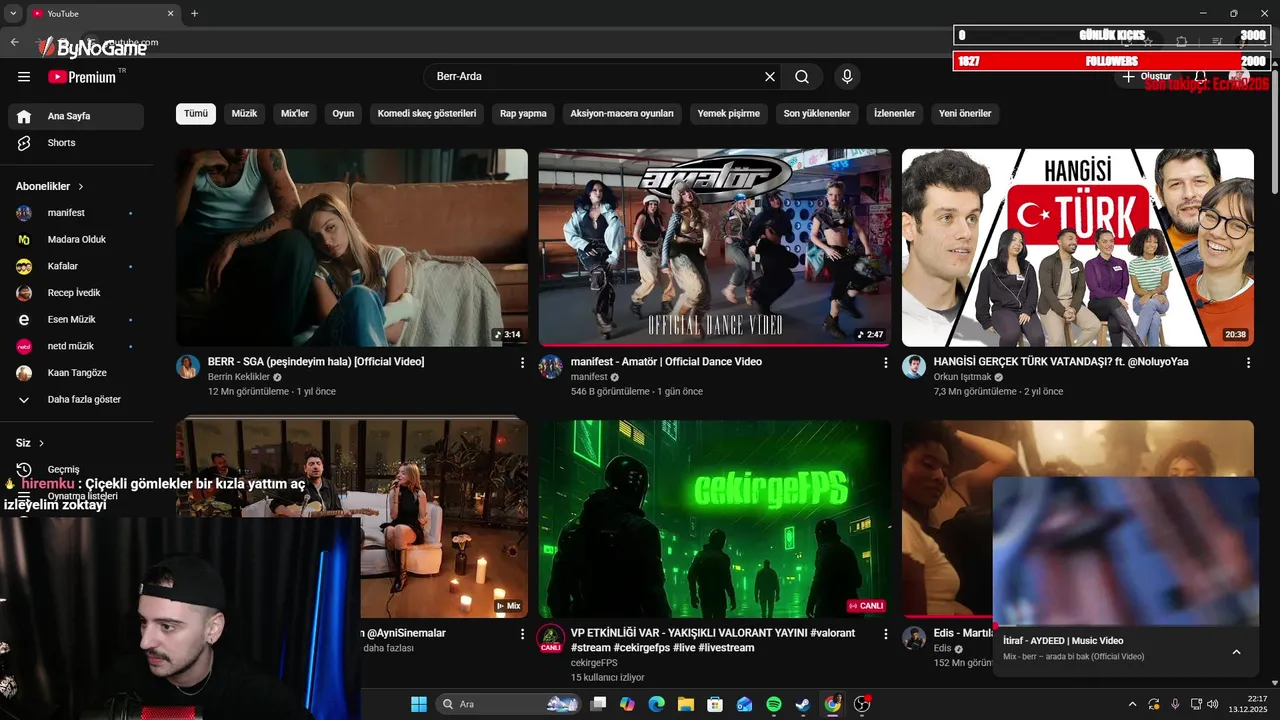Open YouTube notifications bell
The height and width of the screenshot is (720, 1280).
coord(1201,77)
